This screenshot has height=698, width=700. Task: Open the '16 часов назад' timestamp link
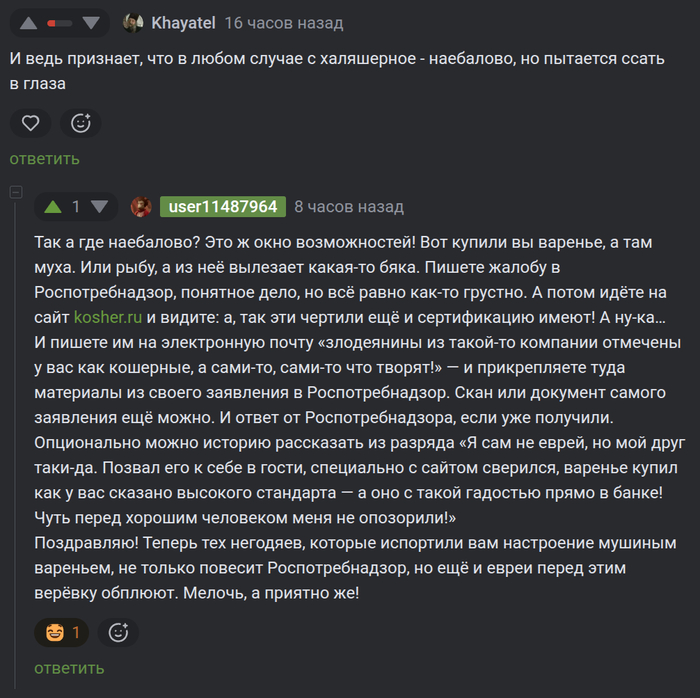click(x=283, y=22)
